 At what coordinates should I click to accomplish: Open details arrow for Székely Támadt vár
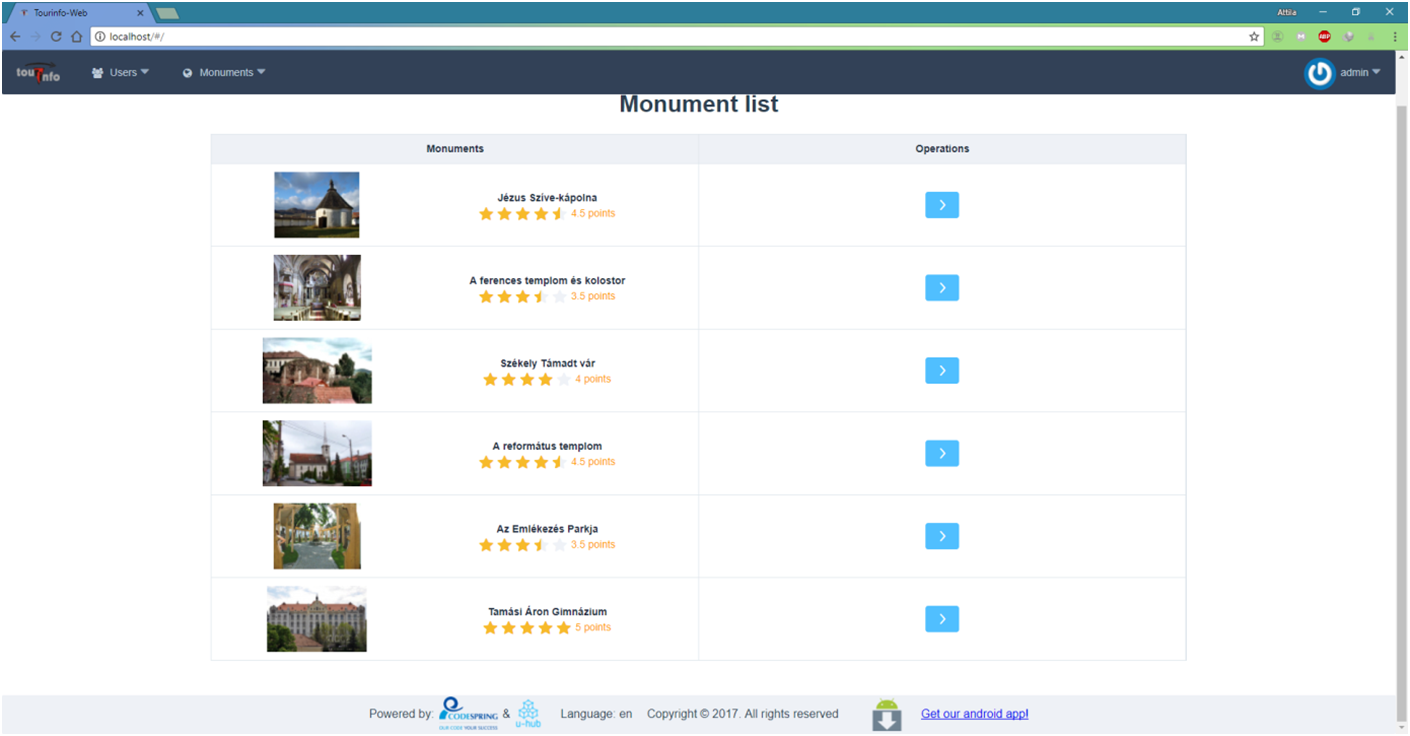tap(941, 371)
